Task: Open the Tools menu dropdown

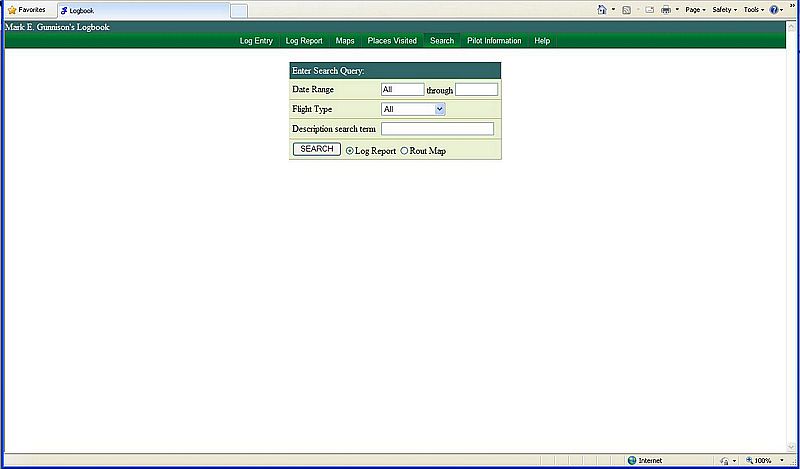Action: point(753,9)
